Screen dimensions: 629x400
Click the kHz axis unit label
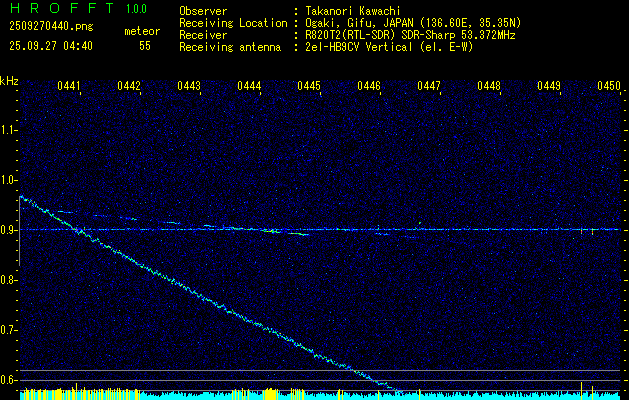9,80
